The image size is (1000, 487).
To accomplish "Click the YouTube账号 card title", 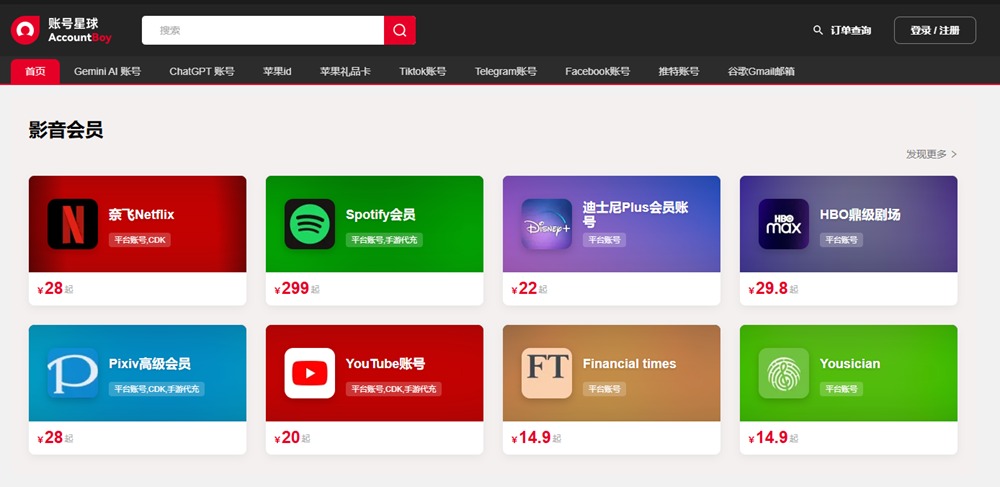I will pyautogui.click(x=385, y=363).
